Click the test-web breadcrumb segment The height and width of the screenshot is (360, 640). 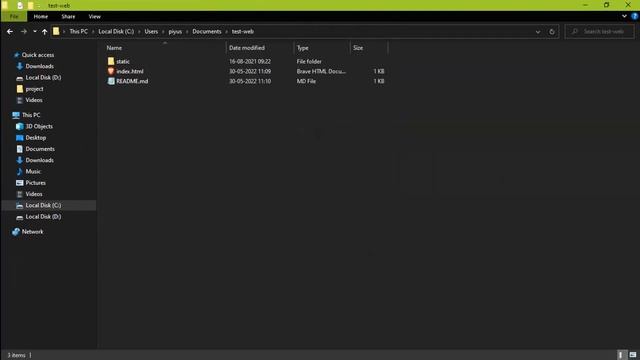coord(242,31)
